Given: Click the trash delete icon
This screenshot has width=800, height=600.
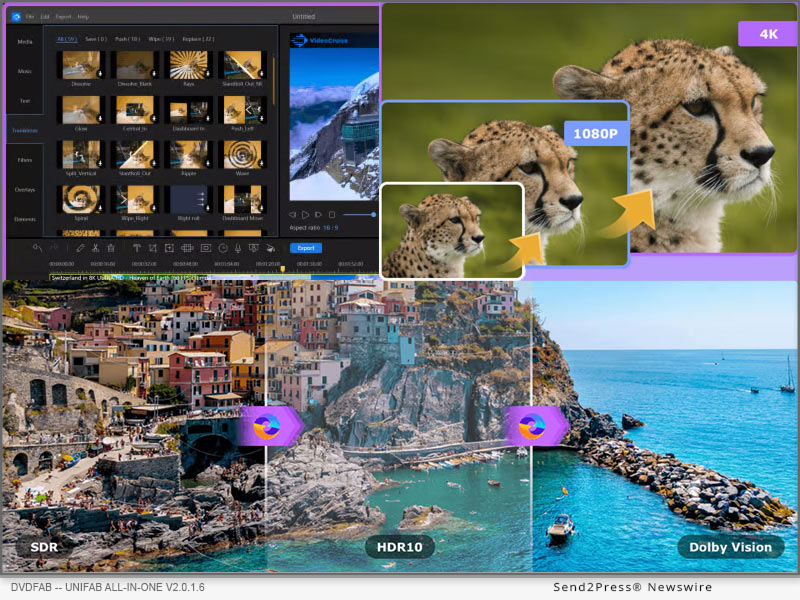Looking at the screenshot, I should [x=109, y=248].
